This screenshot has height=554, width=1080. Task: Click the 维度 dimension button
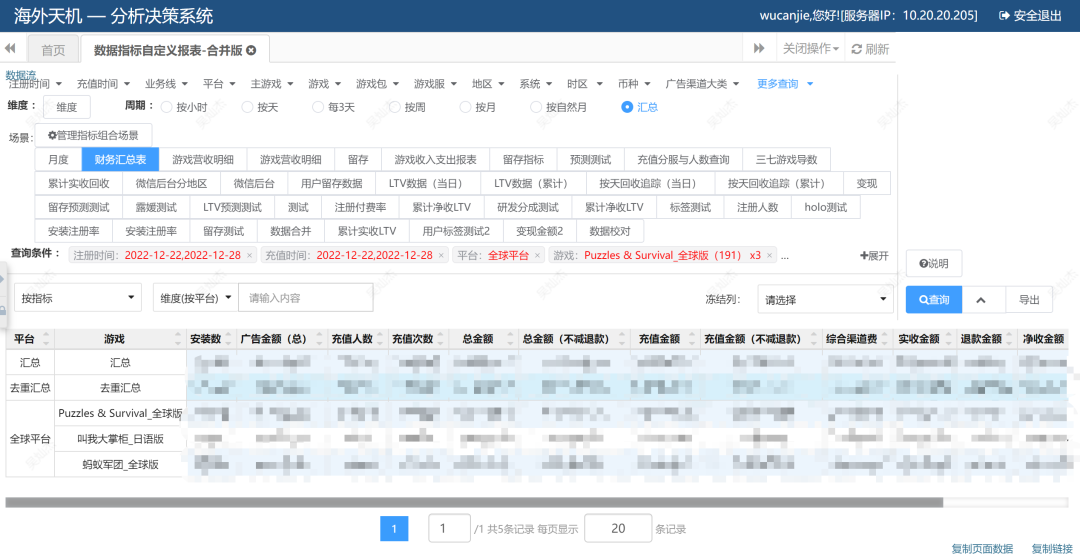point(66,107)
